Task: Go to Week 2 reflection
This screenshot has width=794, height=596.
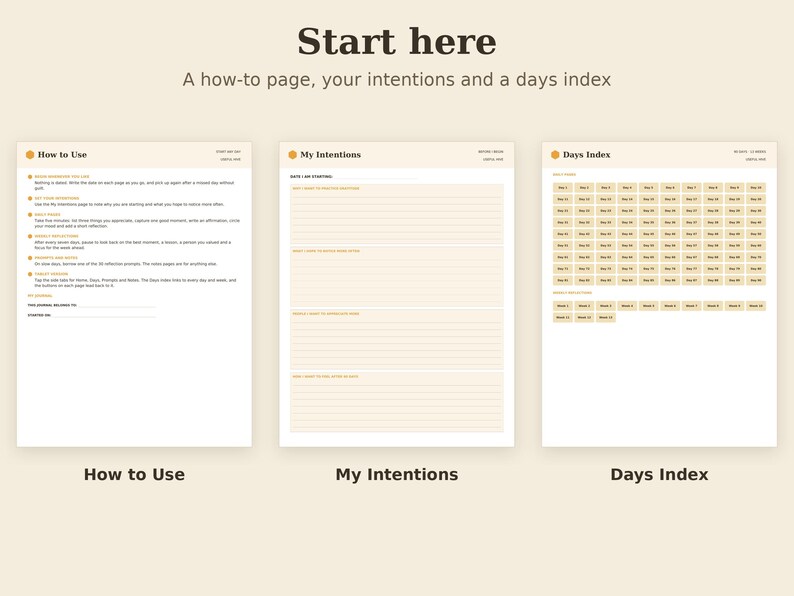Action: click(x=584, y=306)
